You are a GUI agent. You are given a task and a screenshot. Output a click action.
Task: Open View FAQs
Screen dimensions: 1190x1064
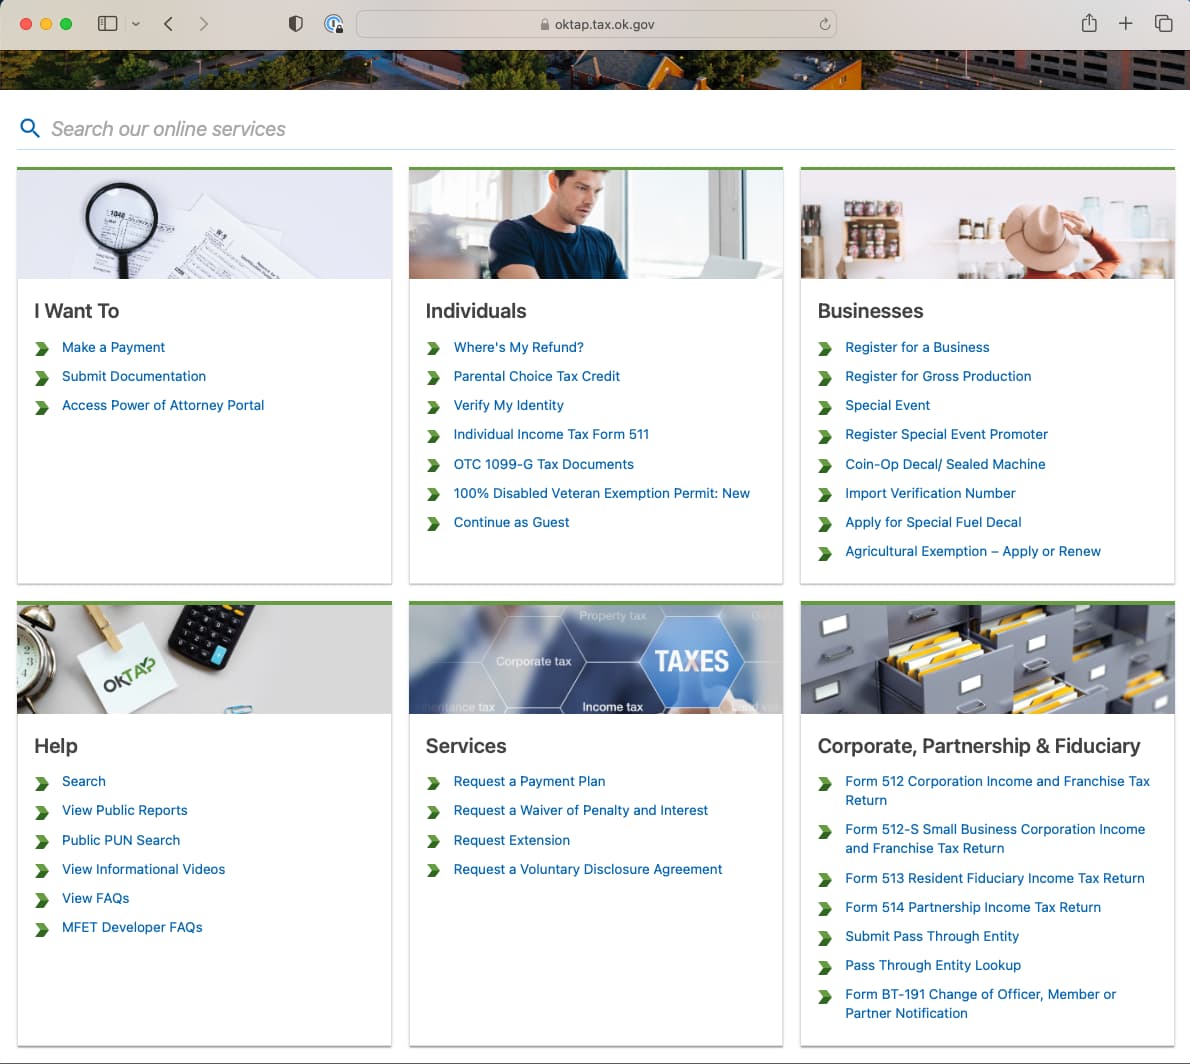pos(96,898)
